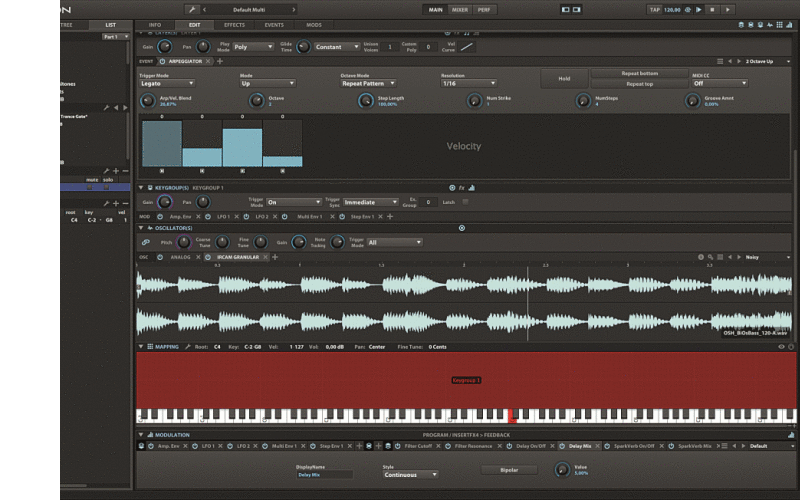Add a new event processor with plus icon
The image size is (800, 500).
[220, 61]
